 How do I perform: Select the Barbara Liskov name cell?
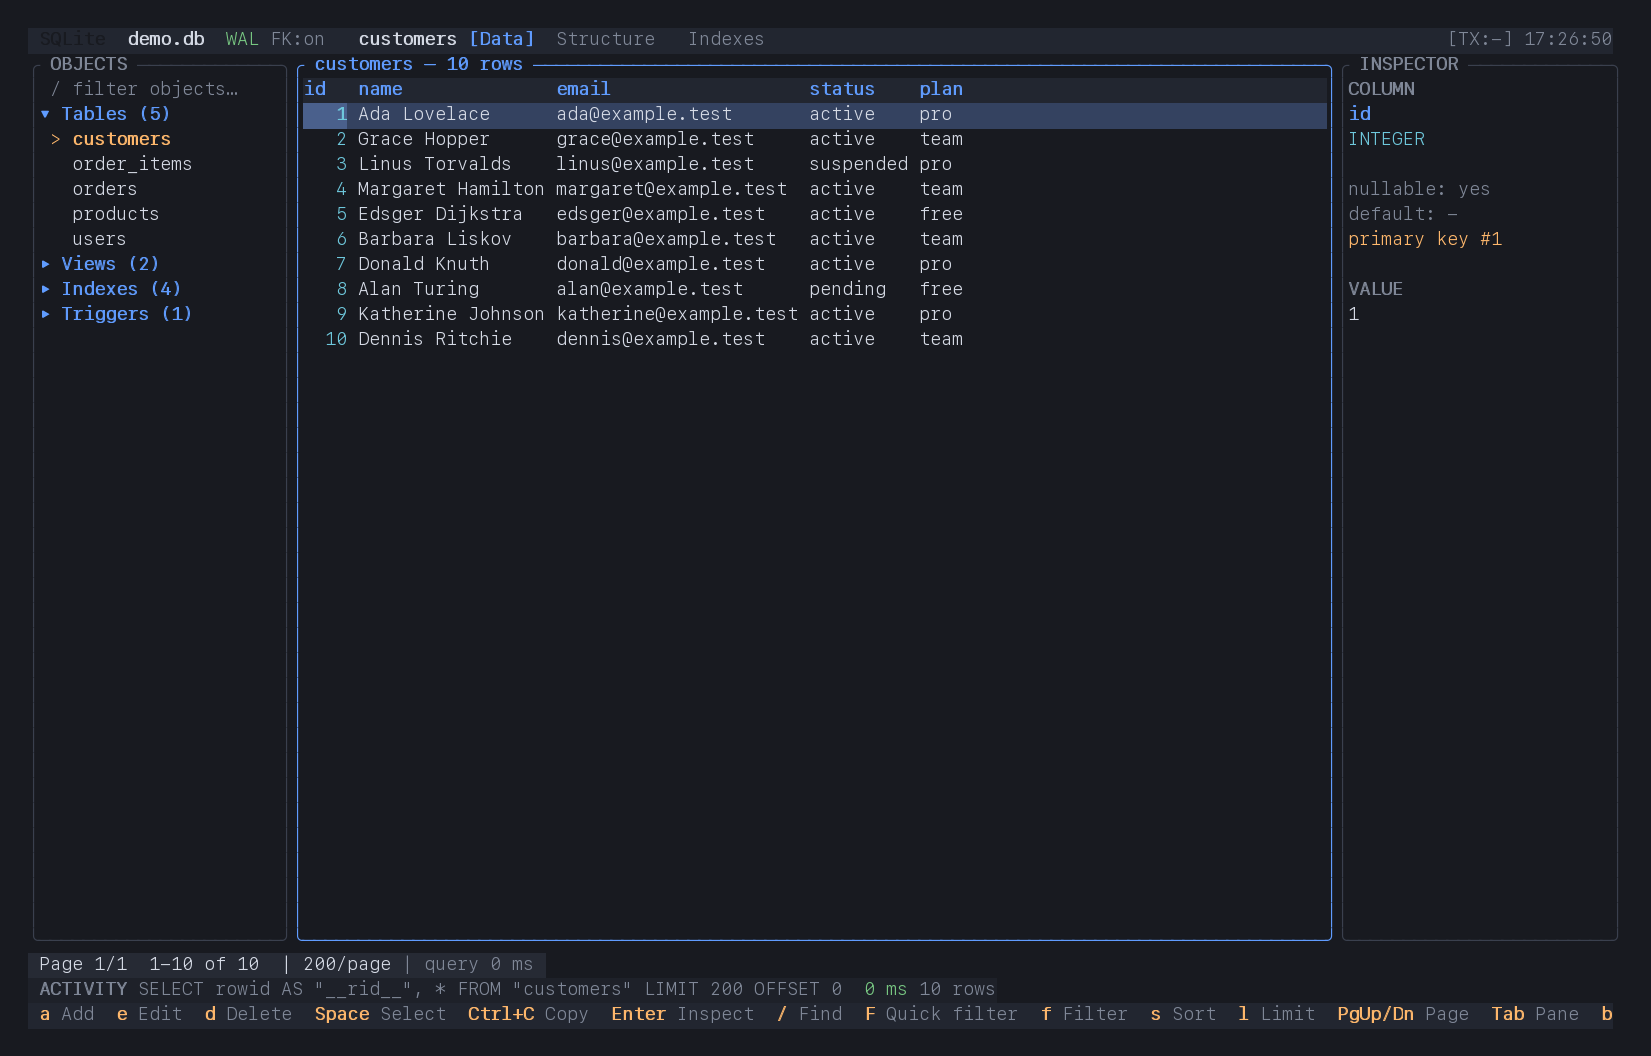click(435, 239)
